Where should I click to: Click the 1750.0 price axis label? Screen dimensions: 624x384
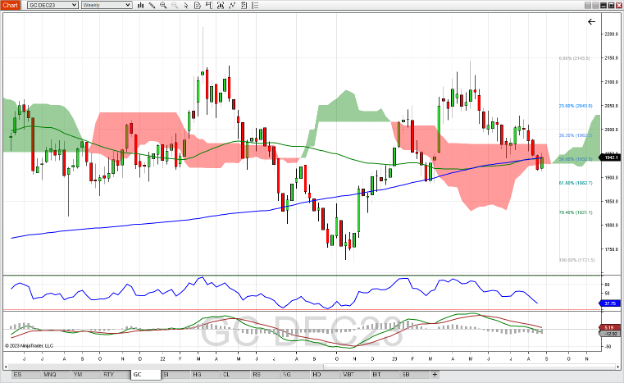[612, 250]
